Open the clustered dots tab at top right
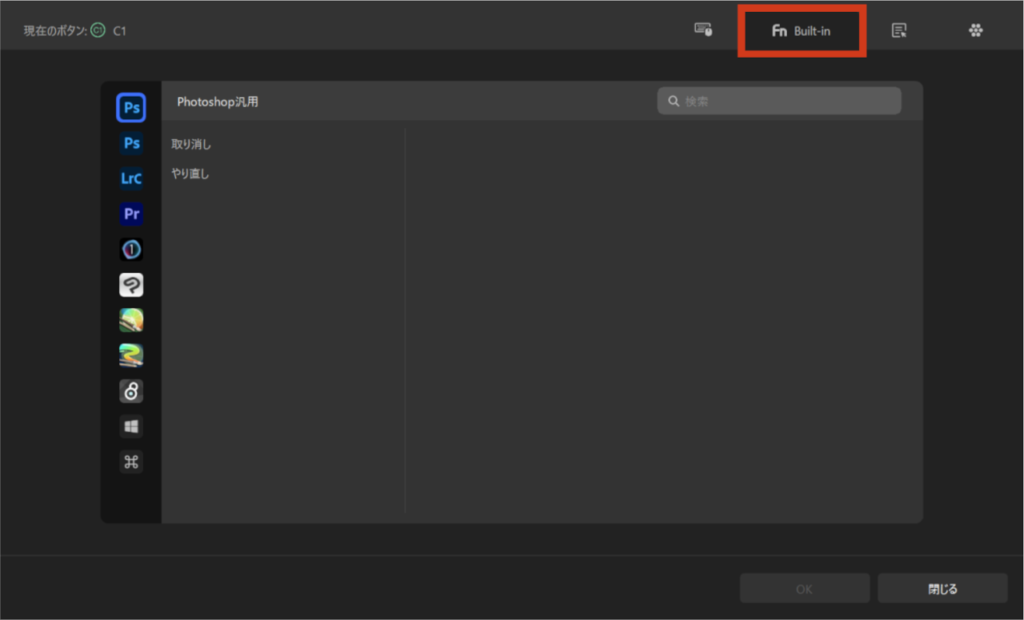The image size is (1024, 620). pos(976,31)
